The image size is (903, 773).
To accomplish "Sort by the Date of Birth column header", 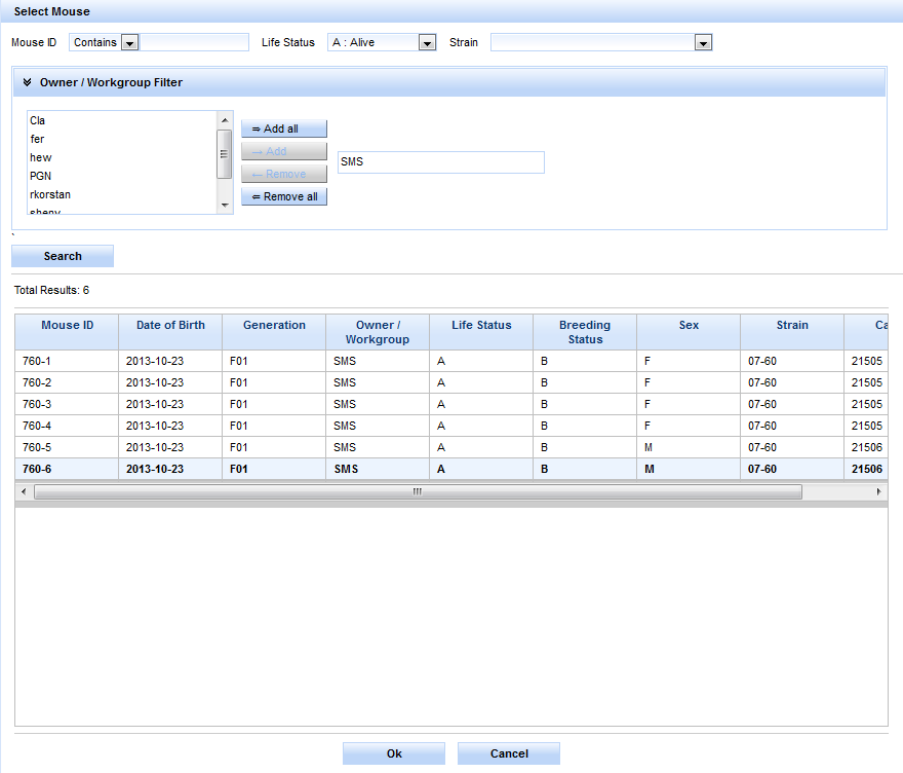I will 170,332.
